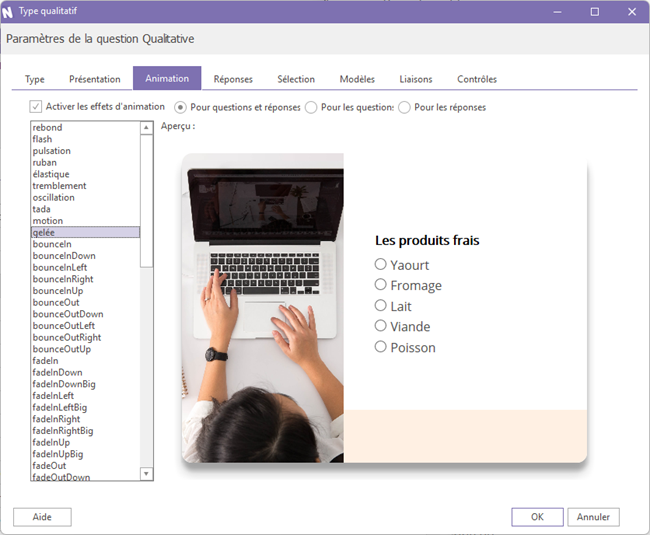Select flash animation effect
This screenshot has width=650, height=535.
[86, 139]
